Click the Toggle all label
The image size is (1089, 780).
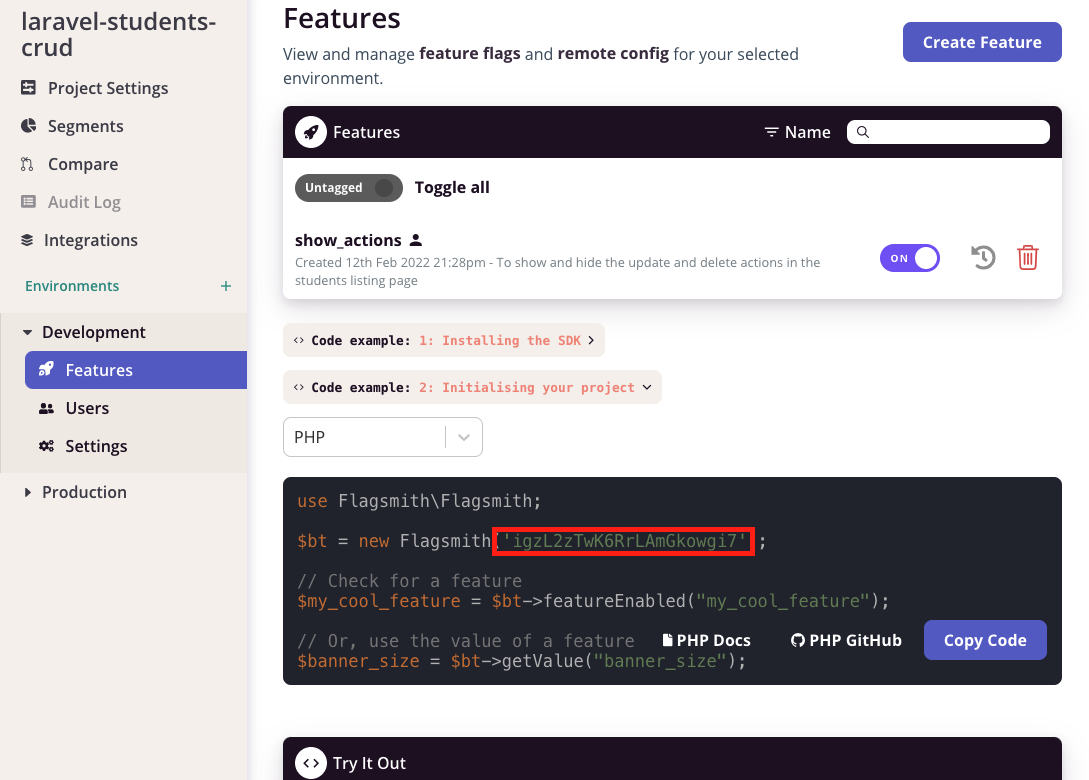coord(452,188)
